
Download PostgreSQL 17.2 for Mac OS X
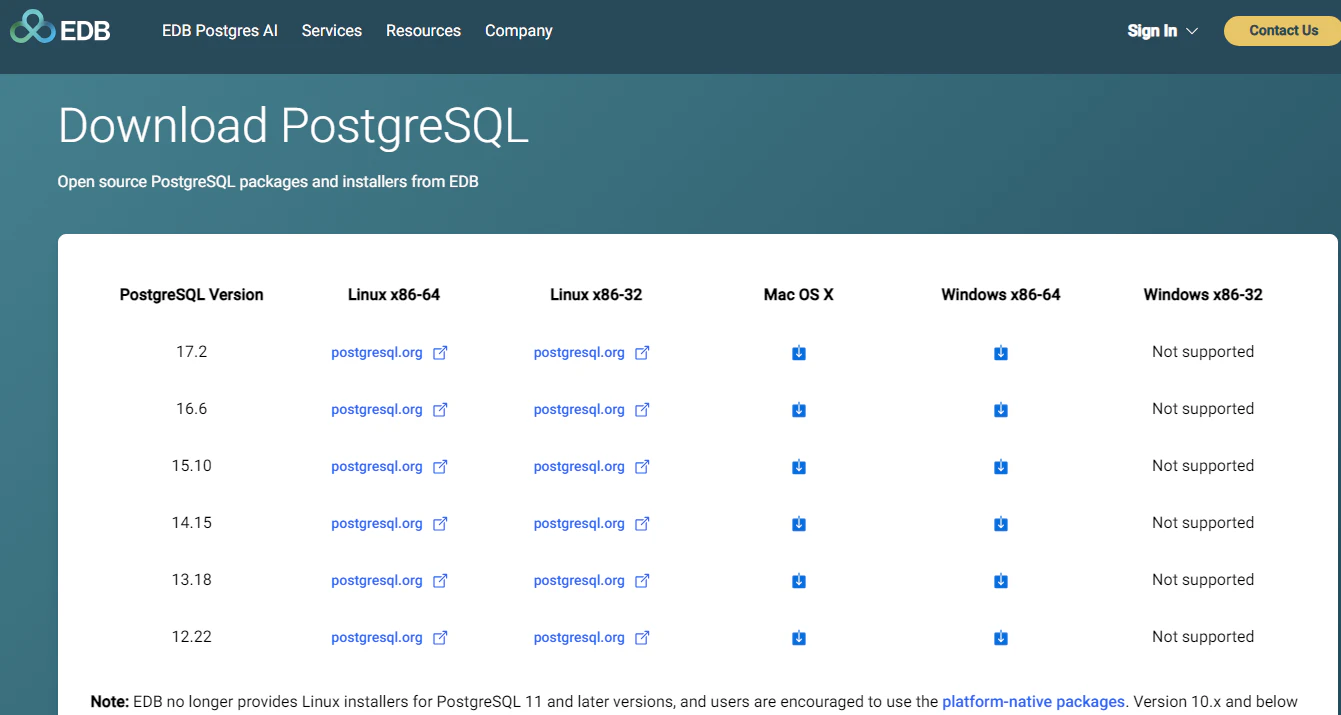click(799, 353)
